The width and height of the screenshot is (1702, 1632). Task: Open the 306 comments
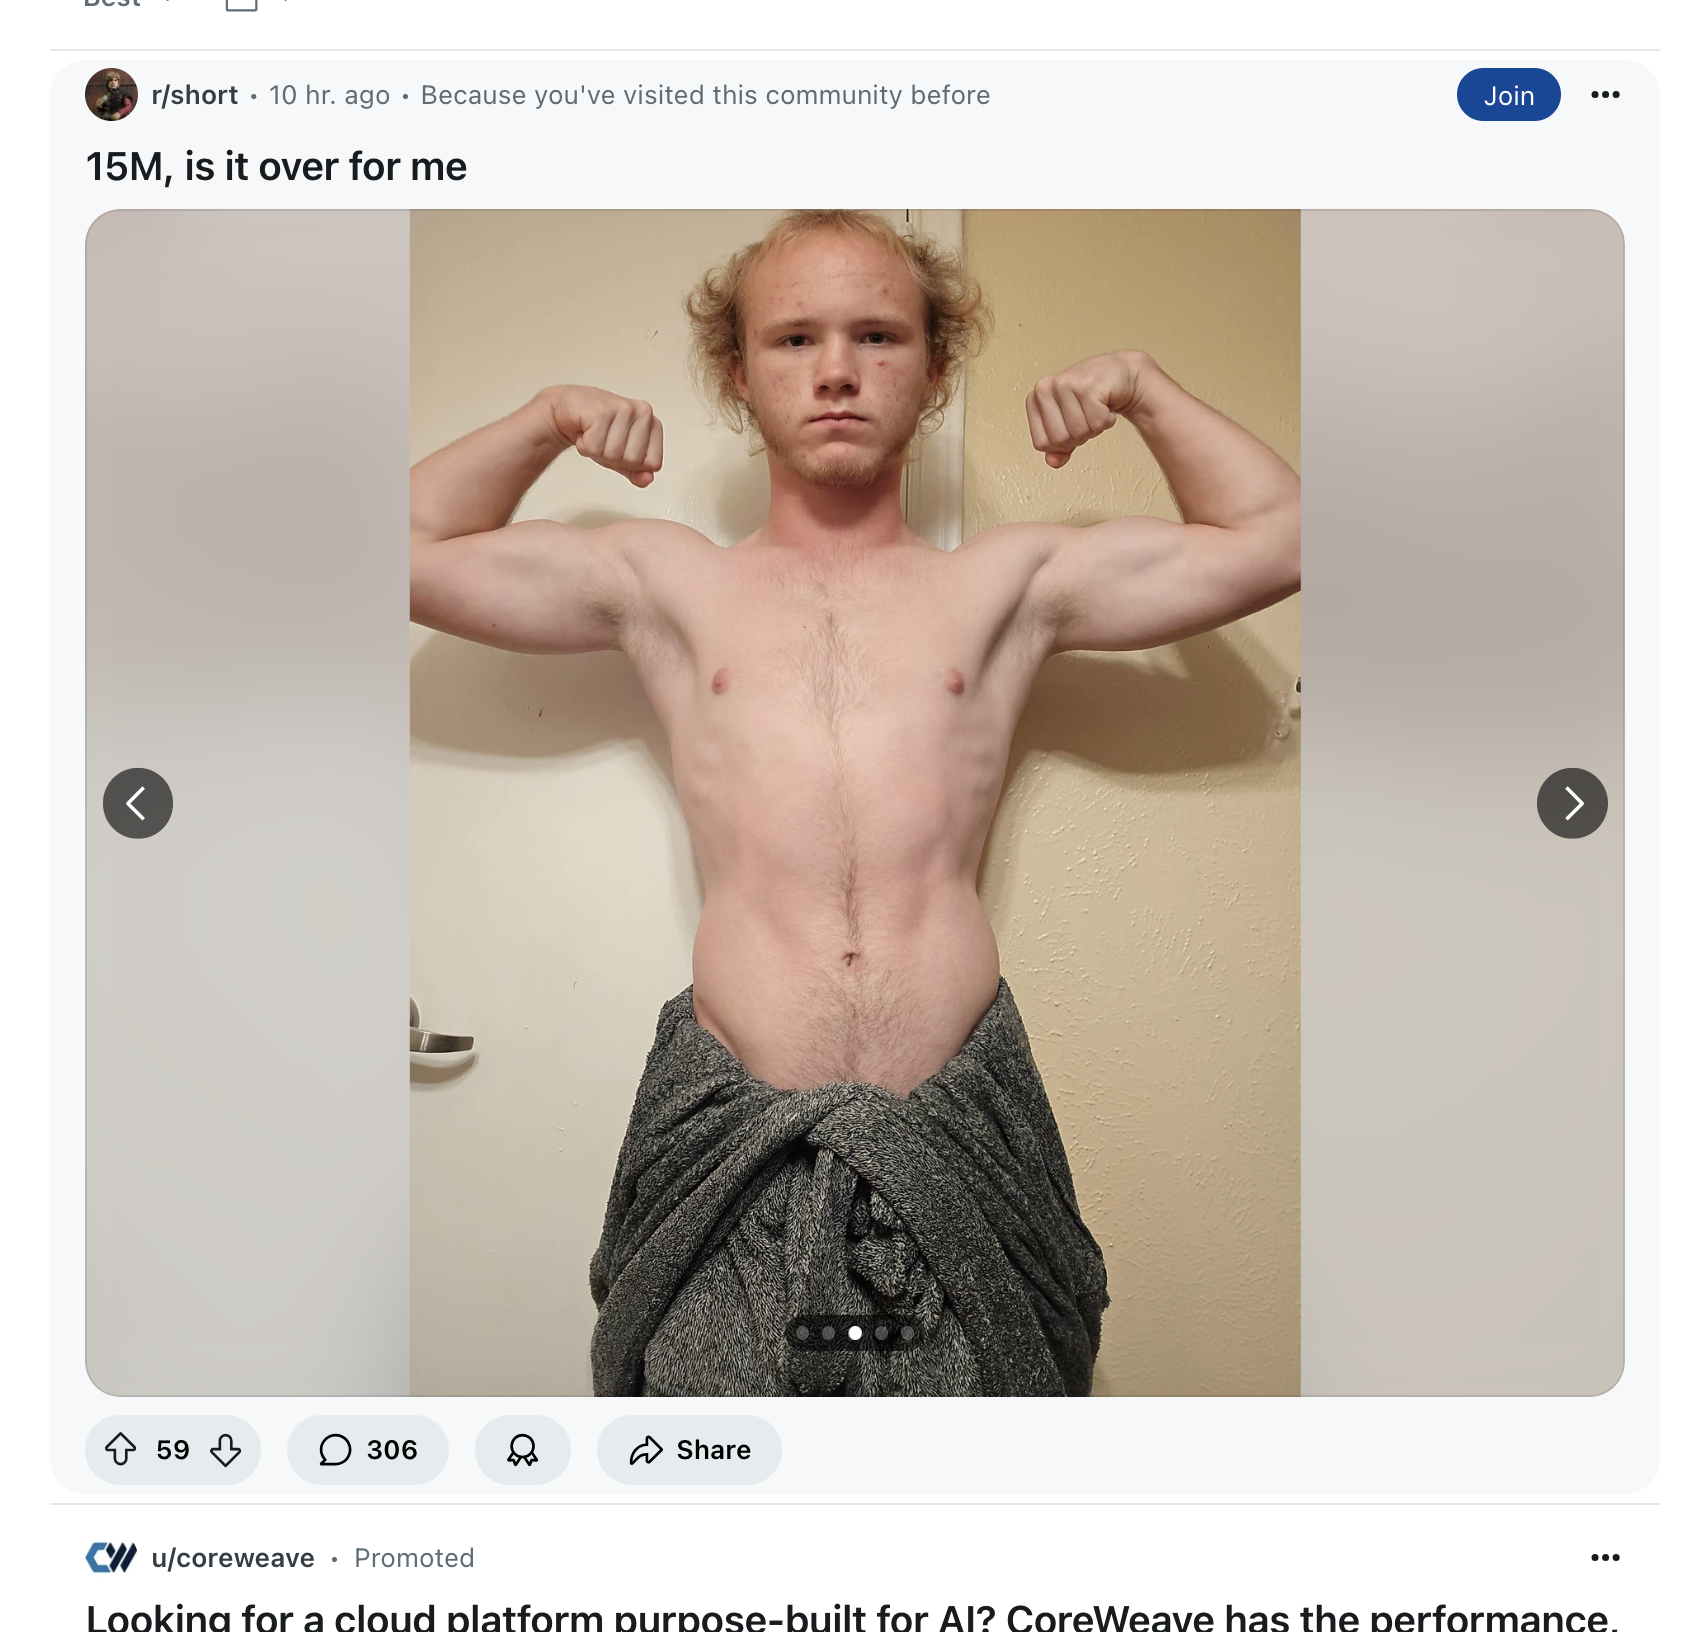tap(367, 1449)
